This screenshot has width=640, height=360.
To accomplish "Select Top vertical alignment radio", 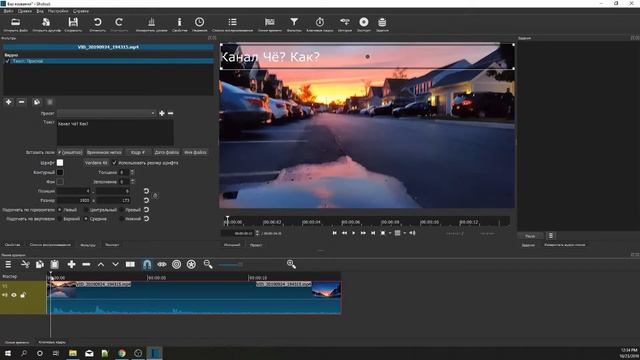I will coord(60,219).
